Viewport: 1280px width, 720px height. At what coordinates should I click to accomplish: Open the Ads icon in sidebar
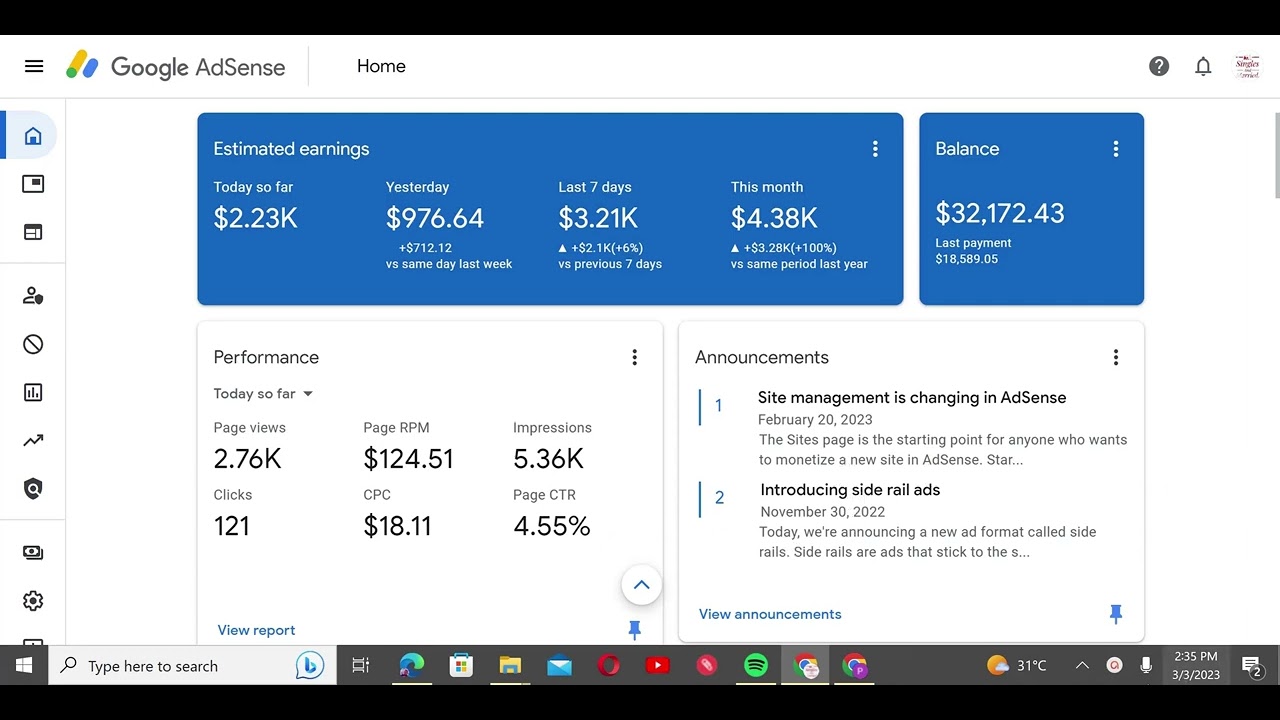33,184
